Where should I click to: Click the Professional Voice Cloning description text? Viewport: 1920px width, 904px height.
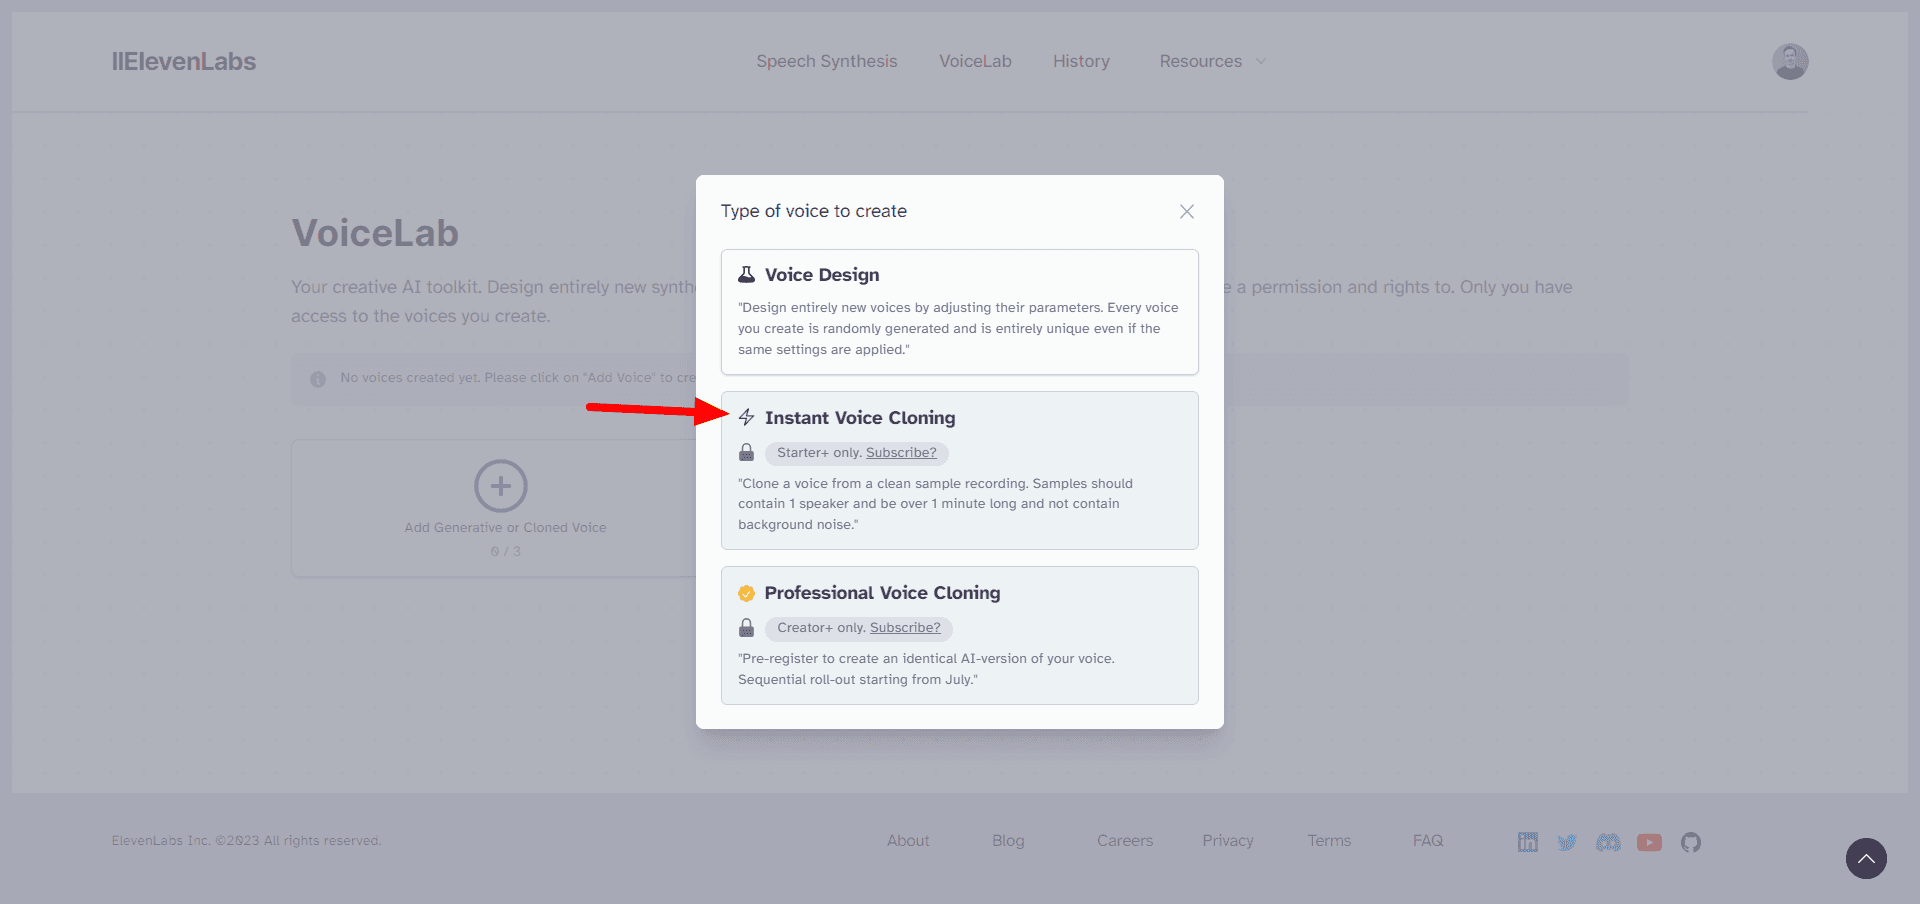click(926, 669)
